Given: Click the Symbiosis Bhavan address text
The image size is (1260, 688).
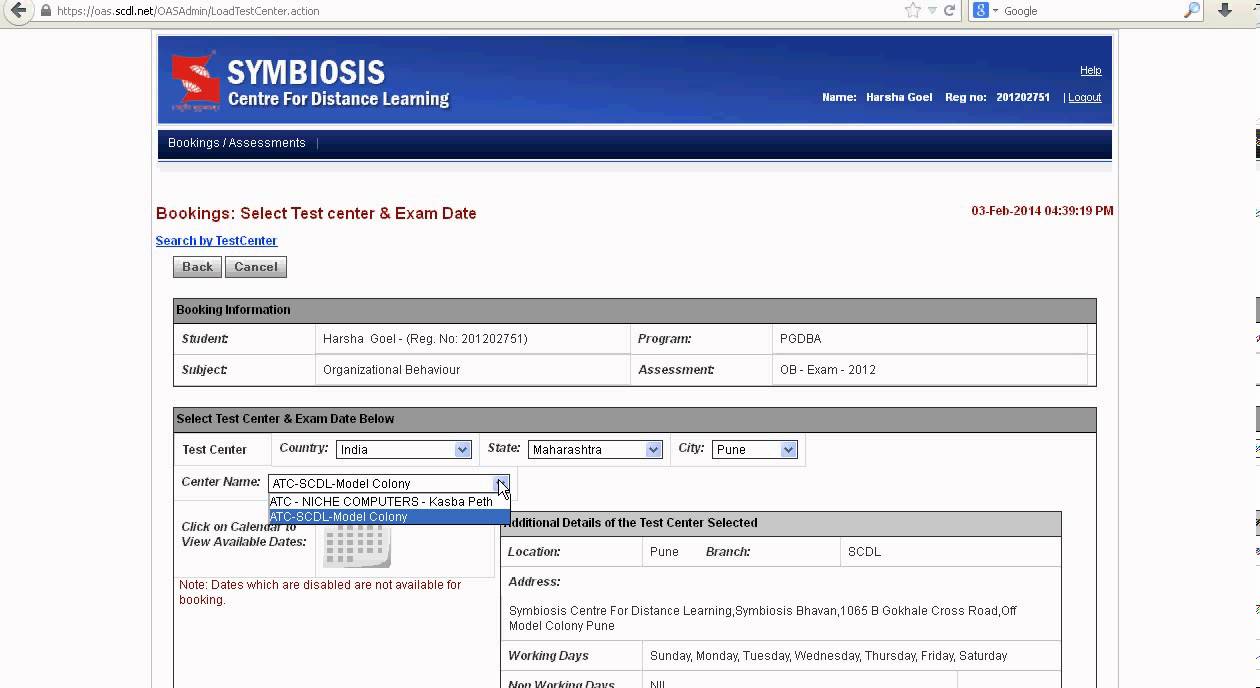Looking at the screenshot, I should (x=763, y=618).
